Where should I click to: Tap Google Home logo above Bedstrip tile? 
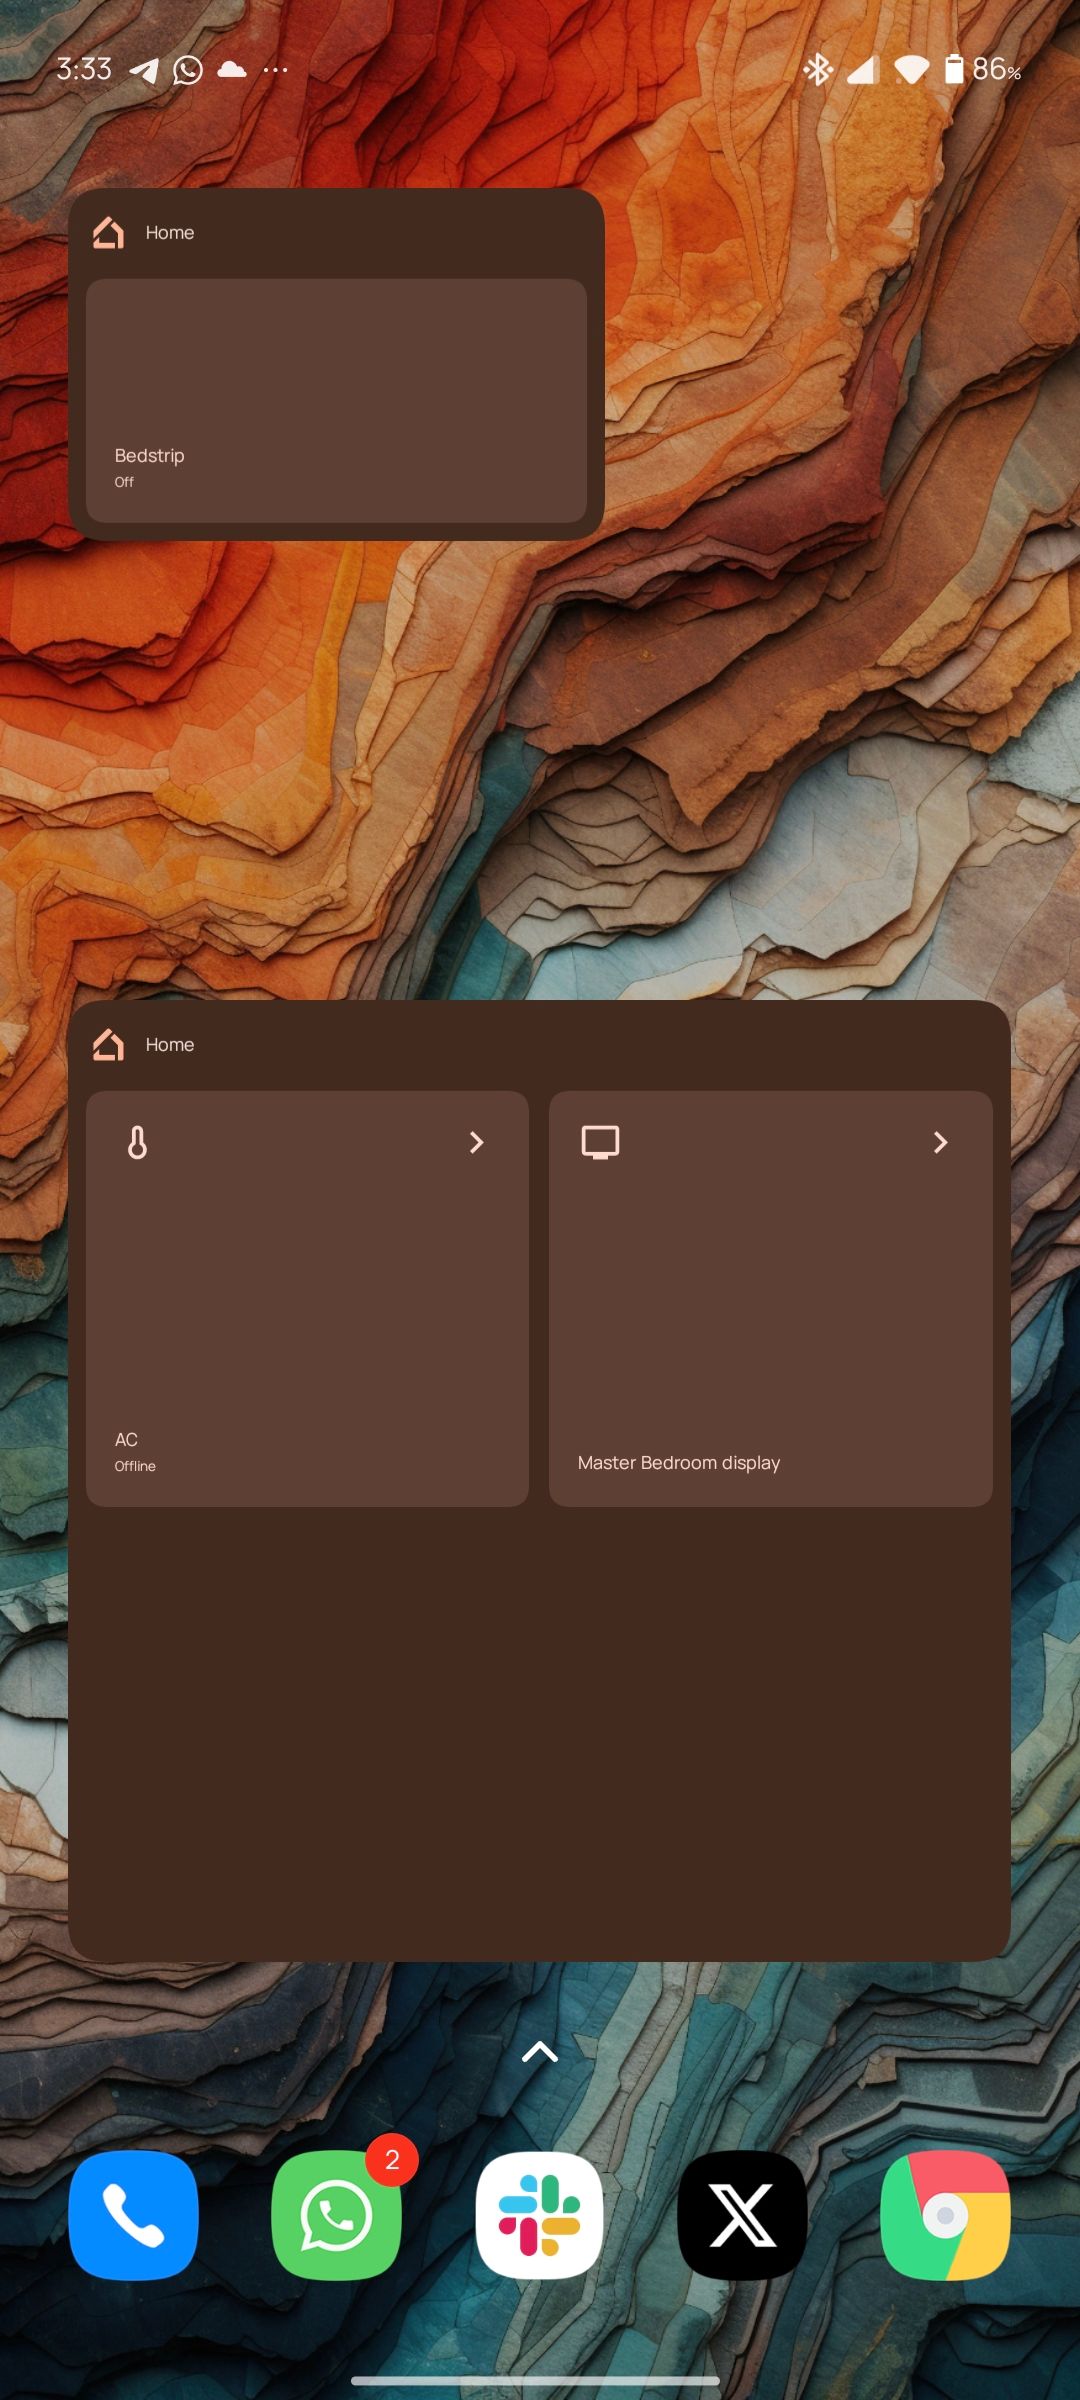click(108, 233)
